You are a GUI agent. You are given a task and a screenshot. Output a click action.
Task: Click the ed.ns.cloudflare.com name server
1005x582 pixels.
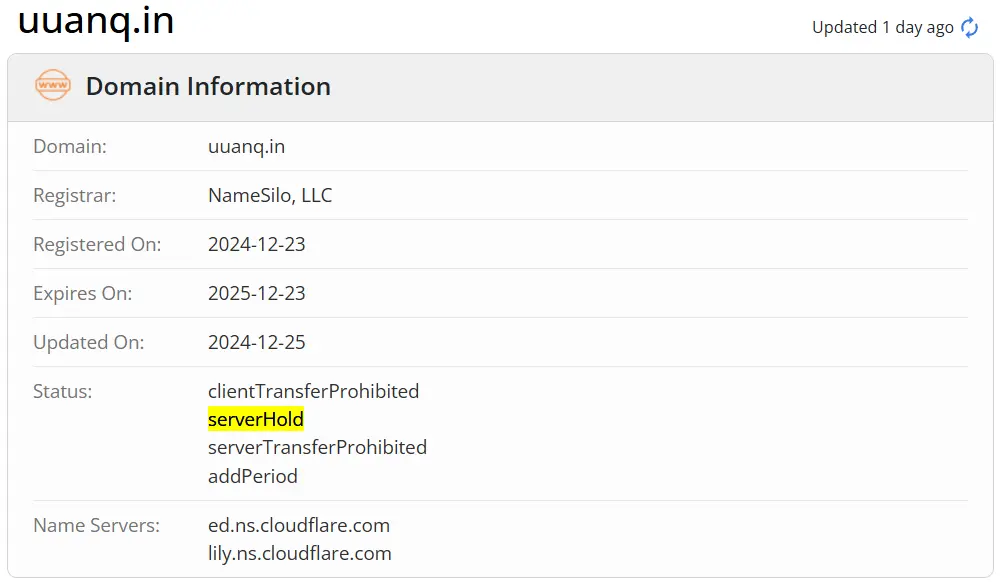point(299,525)
